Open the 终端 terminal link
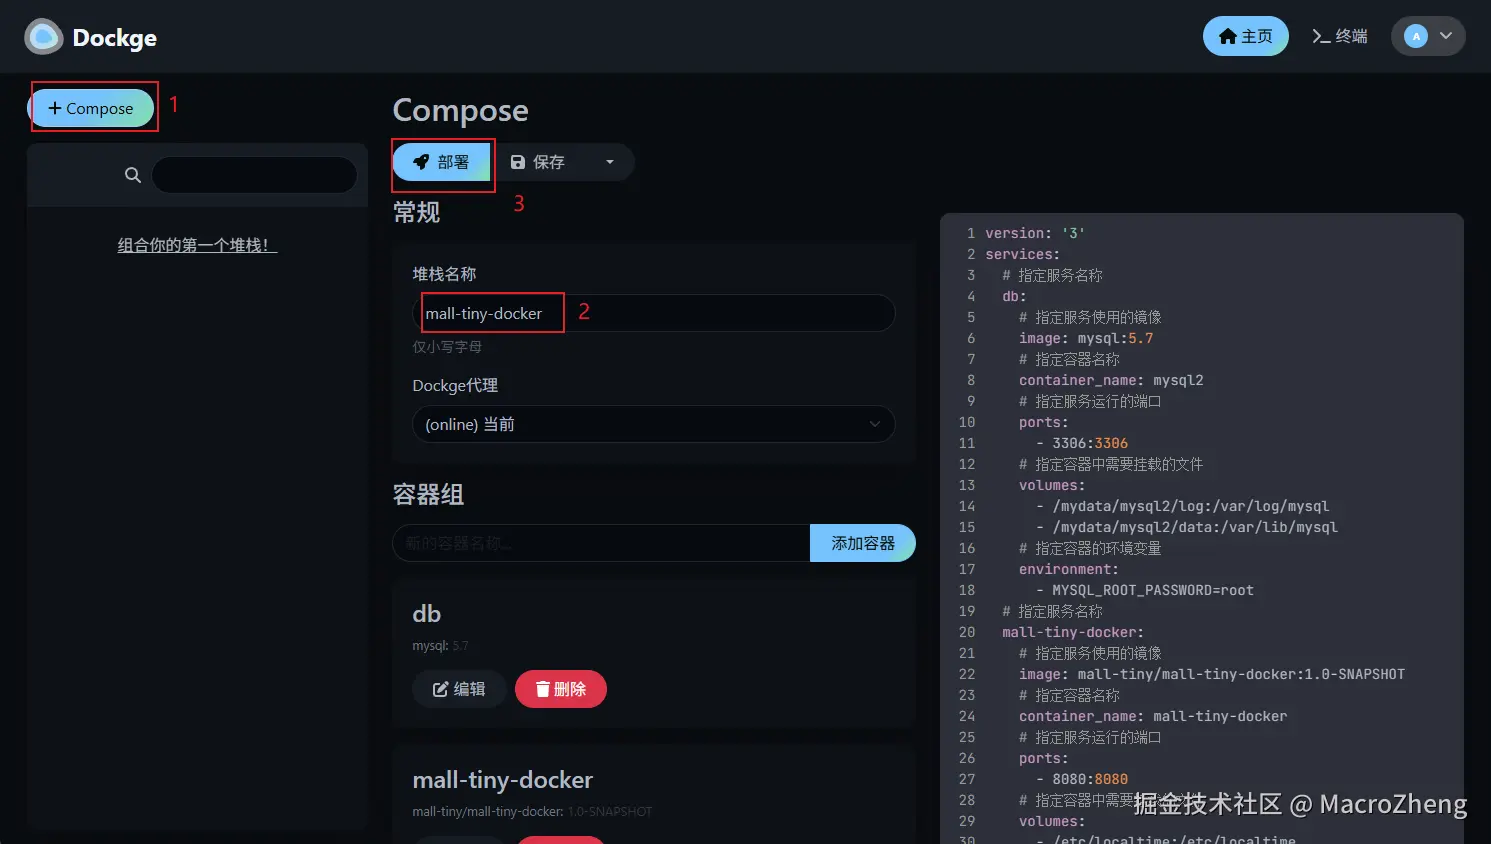This screenshot has width=1491, height=844. pos(1340,36)
